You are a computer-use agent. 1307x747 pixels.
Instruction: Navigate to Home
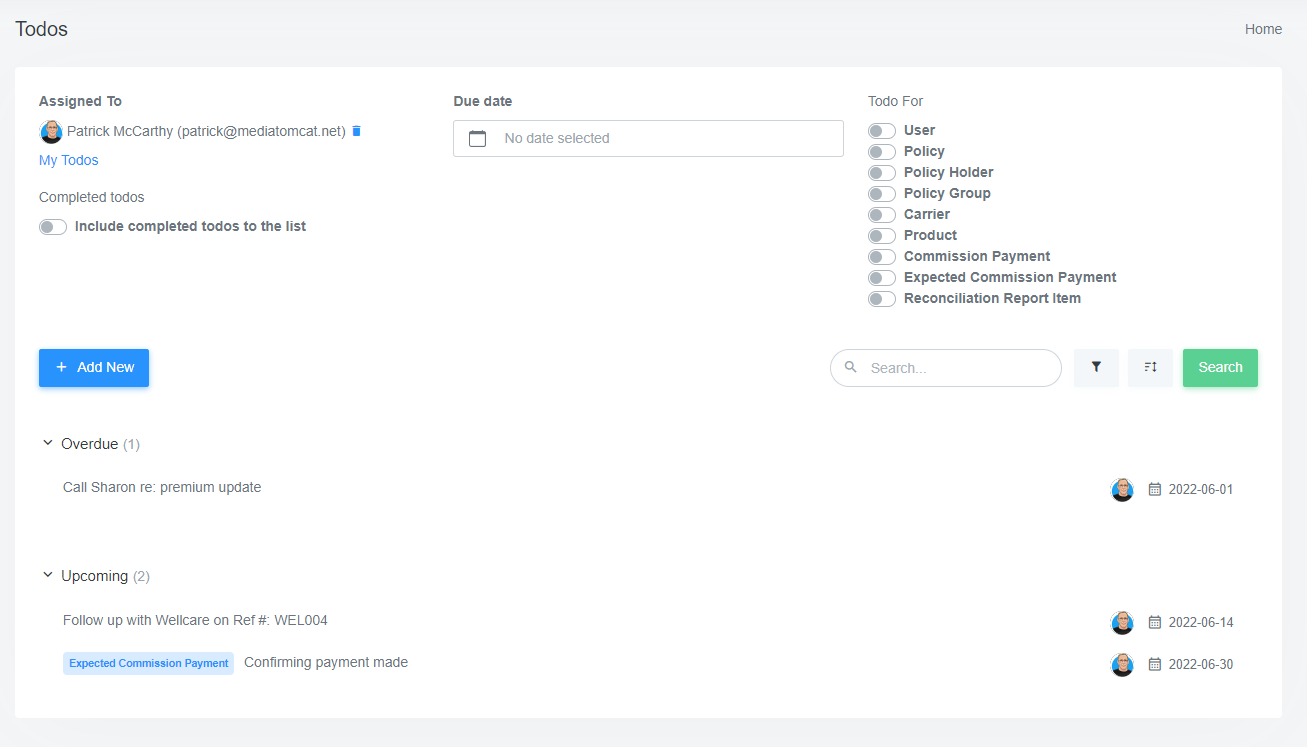(1263, 29)
